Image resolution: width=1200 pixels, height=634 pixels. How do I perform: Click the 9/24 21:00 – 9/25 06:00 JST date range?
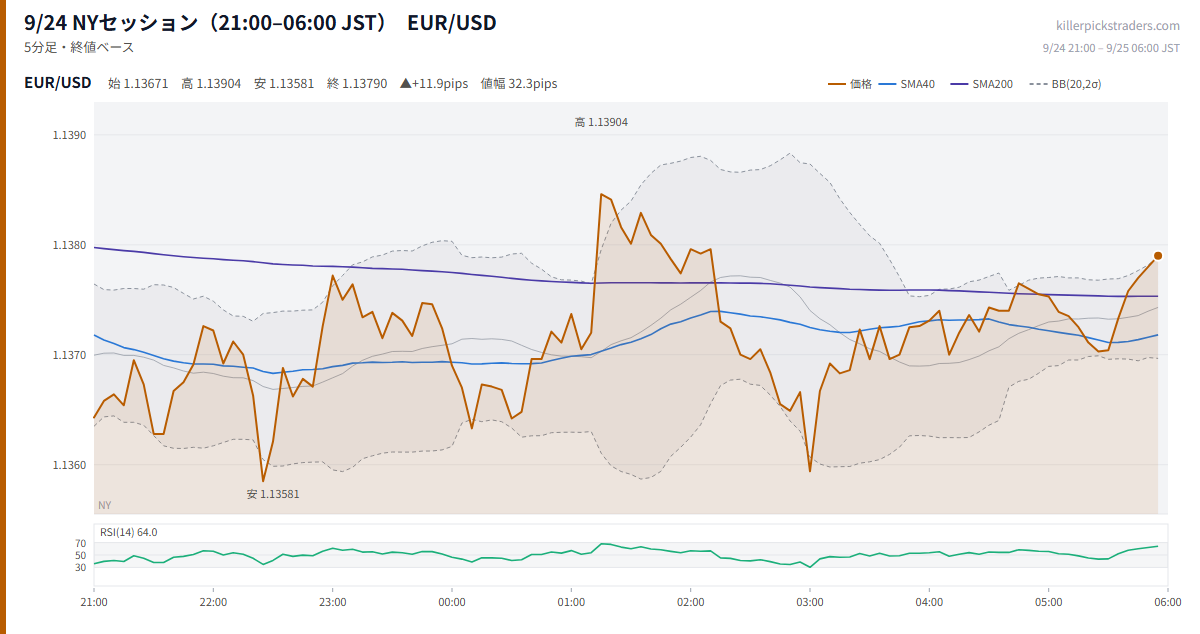coord(1111,47)
